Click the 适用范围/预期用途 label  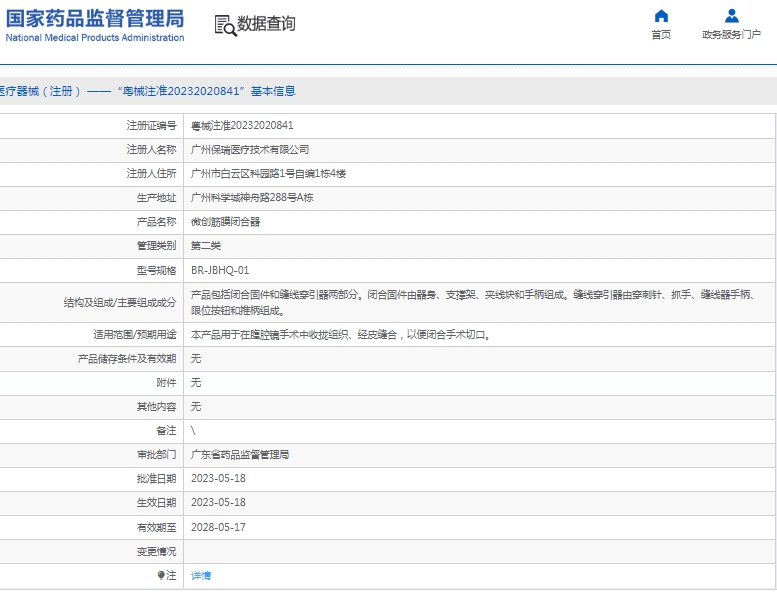pos(135,335)
